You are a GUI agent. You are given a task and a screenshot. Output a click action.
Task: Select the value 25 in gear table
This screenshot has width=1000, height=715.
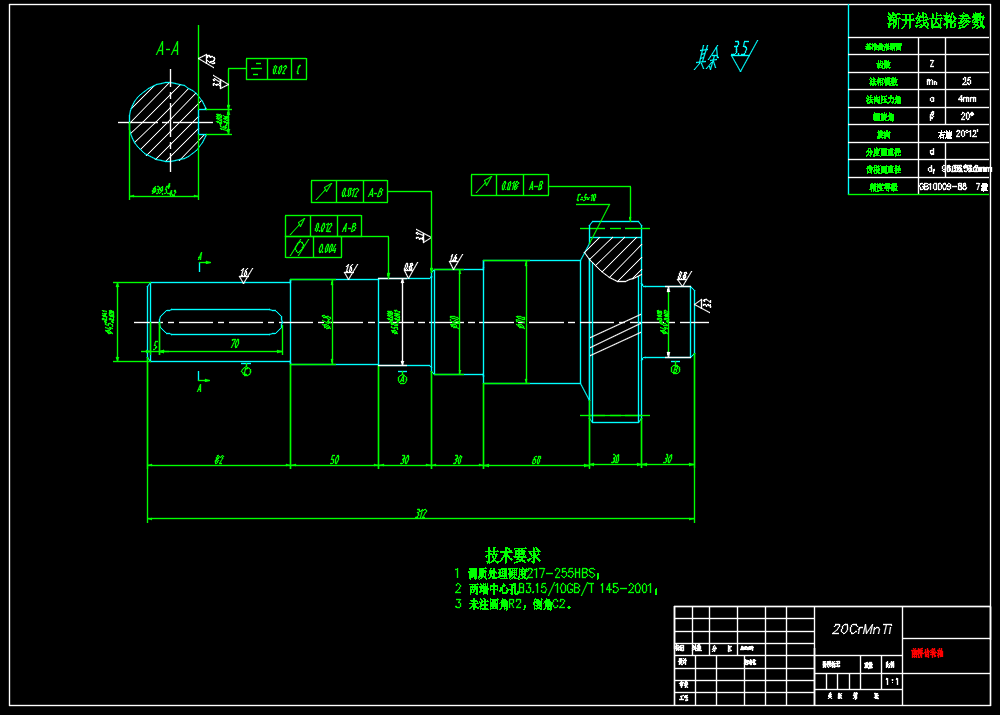(967, 82)
